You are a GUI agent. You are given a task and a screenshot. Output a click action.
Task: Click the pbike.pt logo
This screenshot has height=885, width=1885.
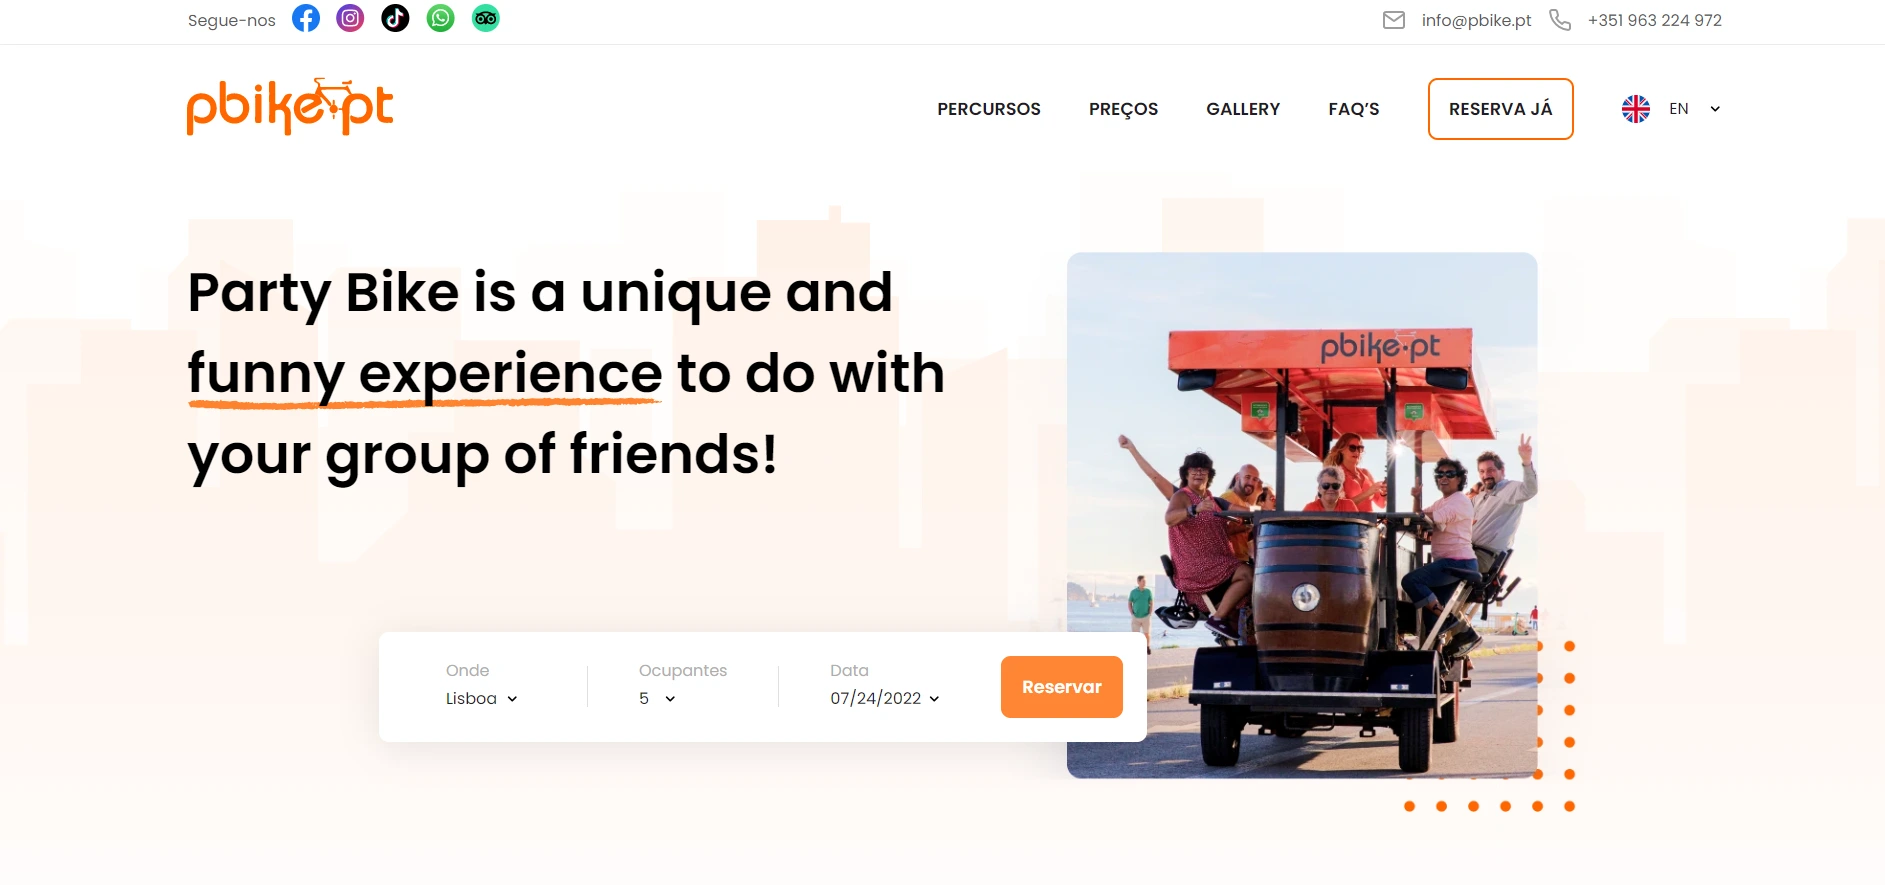coord(290,107)
